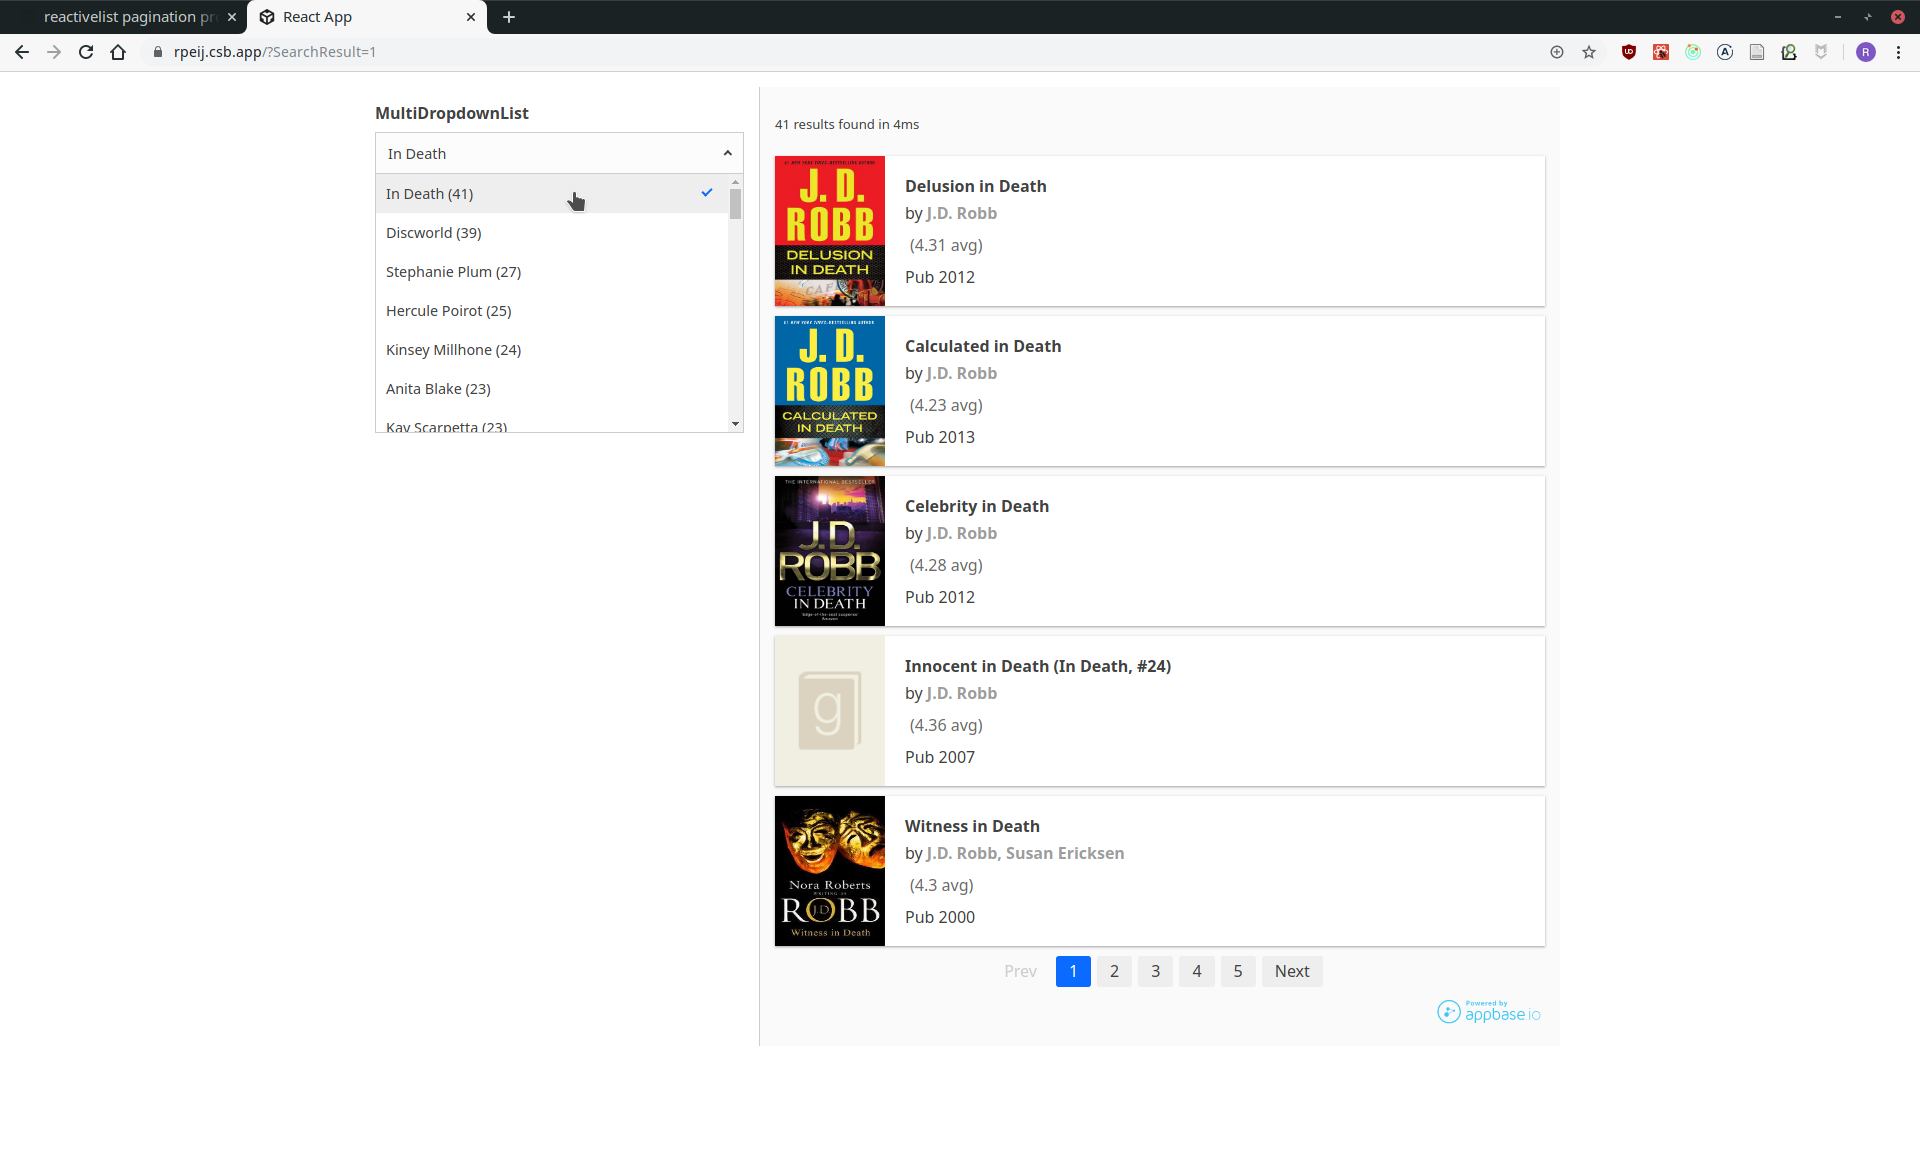This screenshot has width=1920, height=1172.
Task: Close the browser window with red button
Action: (x=1898, y=17)
